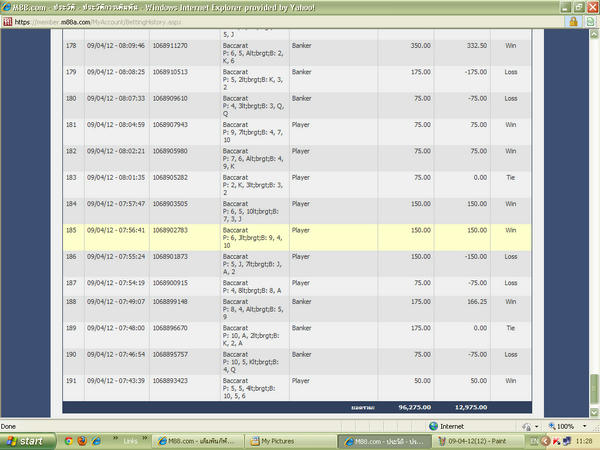600x450 pixels.
Task: Click reference number 1068911270
Action: pyautogui.click(x=170, y=46)
